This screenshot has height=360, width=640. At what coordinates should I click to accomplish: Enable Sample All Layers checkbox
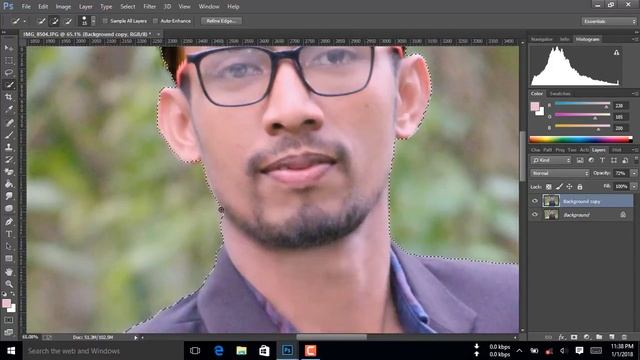105,21
